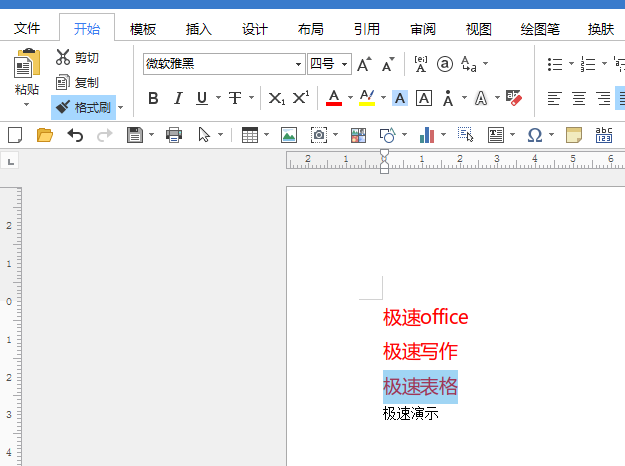The image size is (625, 466).
Task: Click the Undo arrow
Action: click(x=75, y=135)
